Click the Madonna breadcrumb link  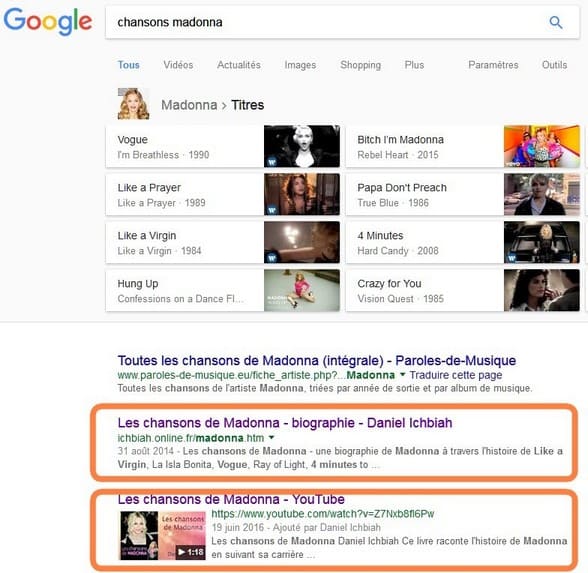click(x=189, y=105)
